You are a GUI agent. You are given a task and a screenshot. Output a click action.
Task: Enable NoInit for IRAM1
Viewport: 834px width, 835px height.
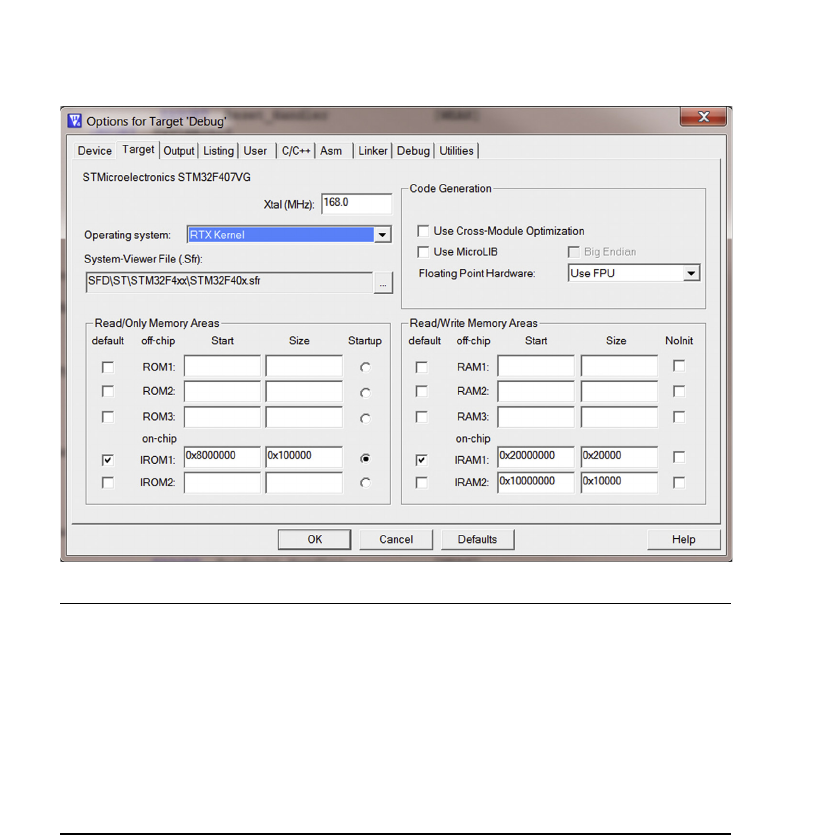678,457
